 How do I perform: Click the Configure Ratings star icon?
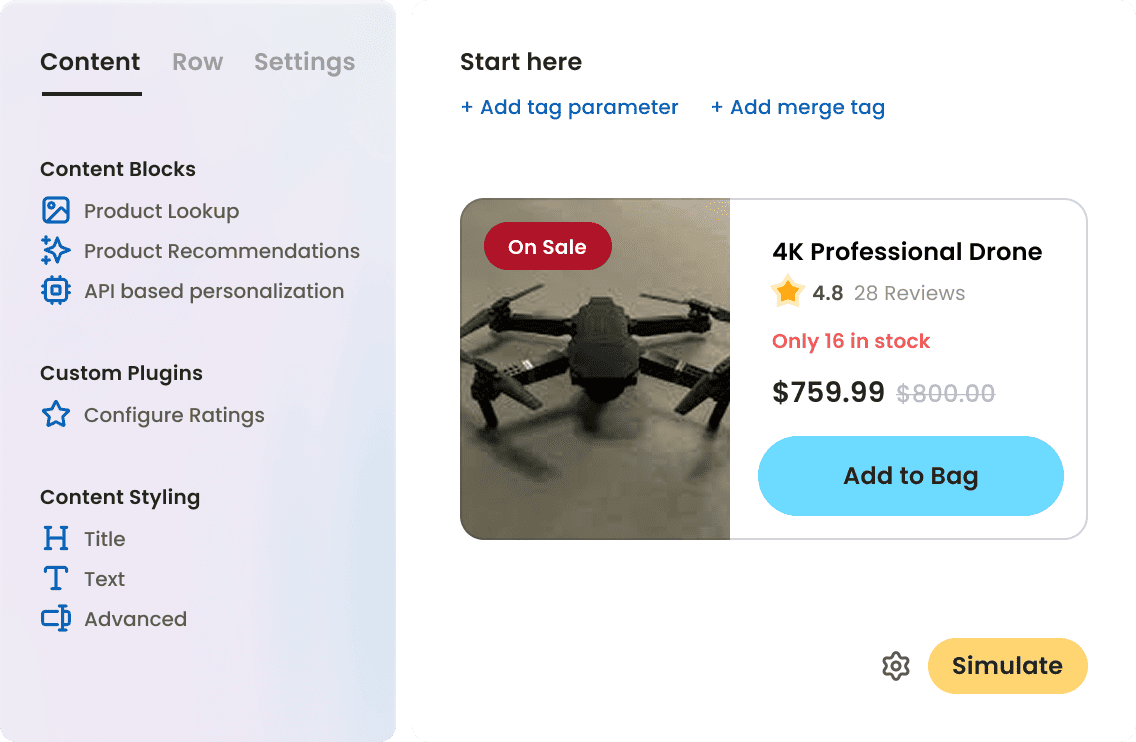pyautogui.click(x=56, y=415)
